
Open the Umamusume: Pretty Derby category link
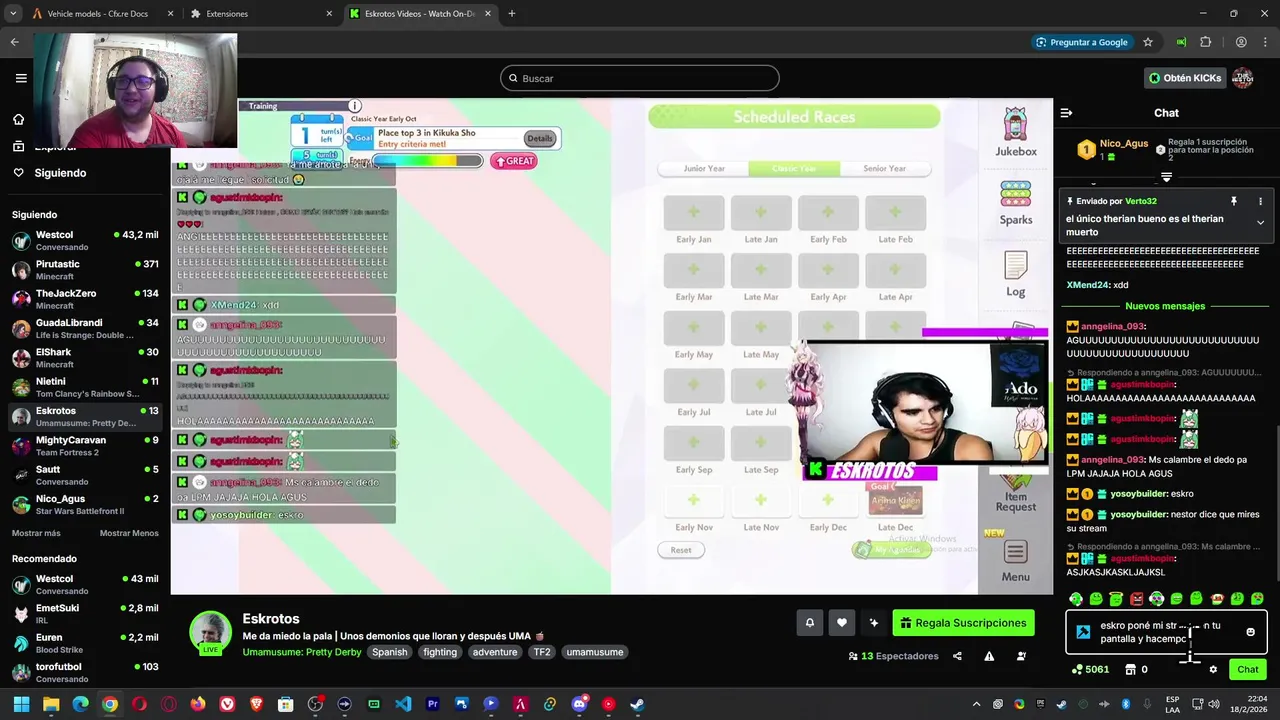(302, 652)
